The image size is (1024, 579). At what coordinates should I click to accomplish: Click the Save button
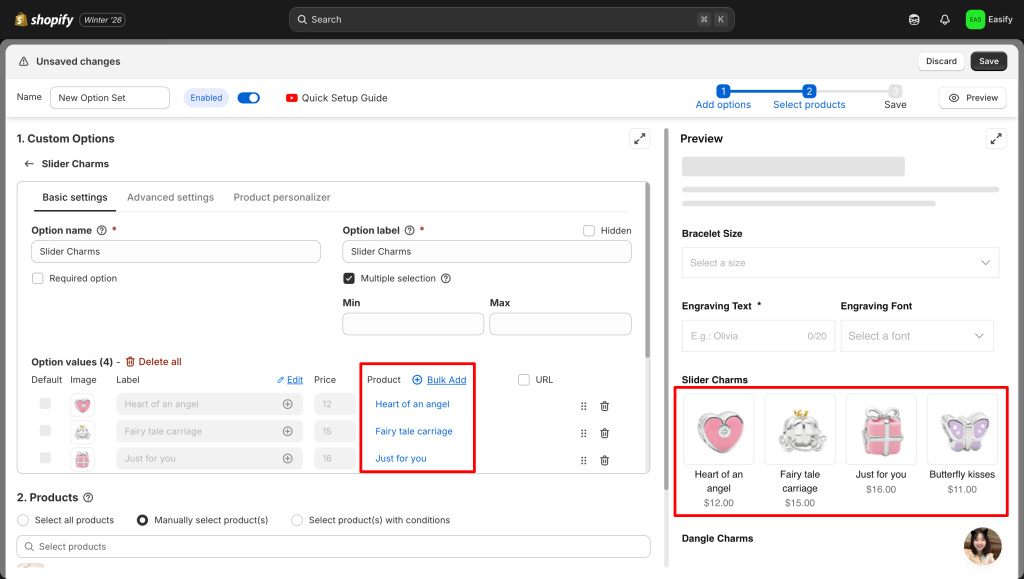click(988, 61)
